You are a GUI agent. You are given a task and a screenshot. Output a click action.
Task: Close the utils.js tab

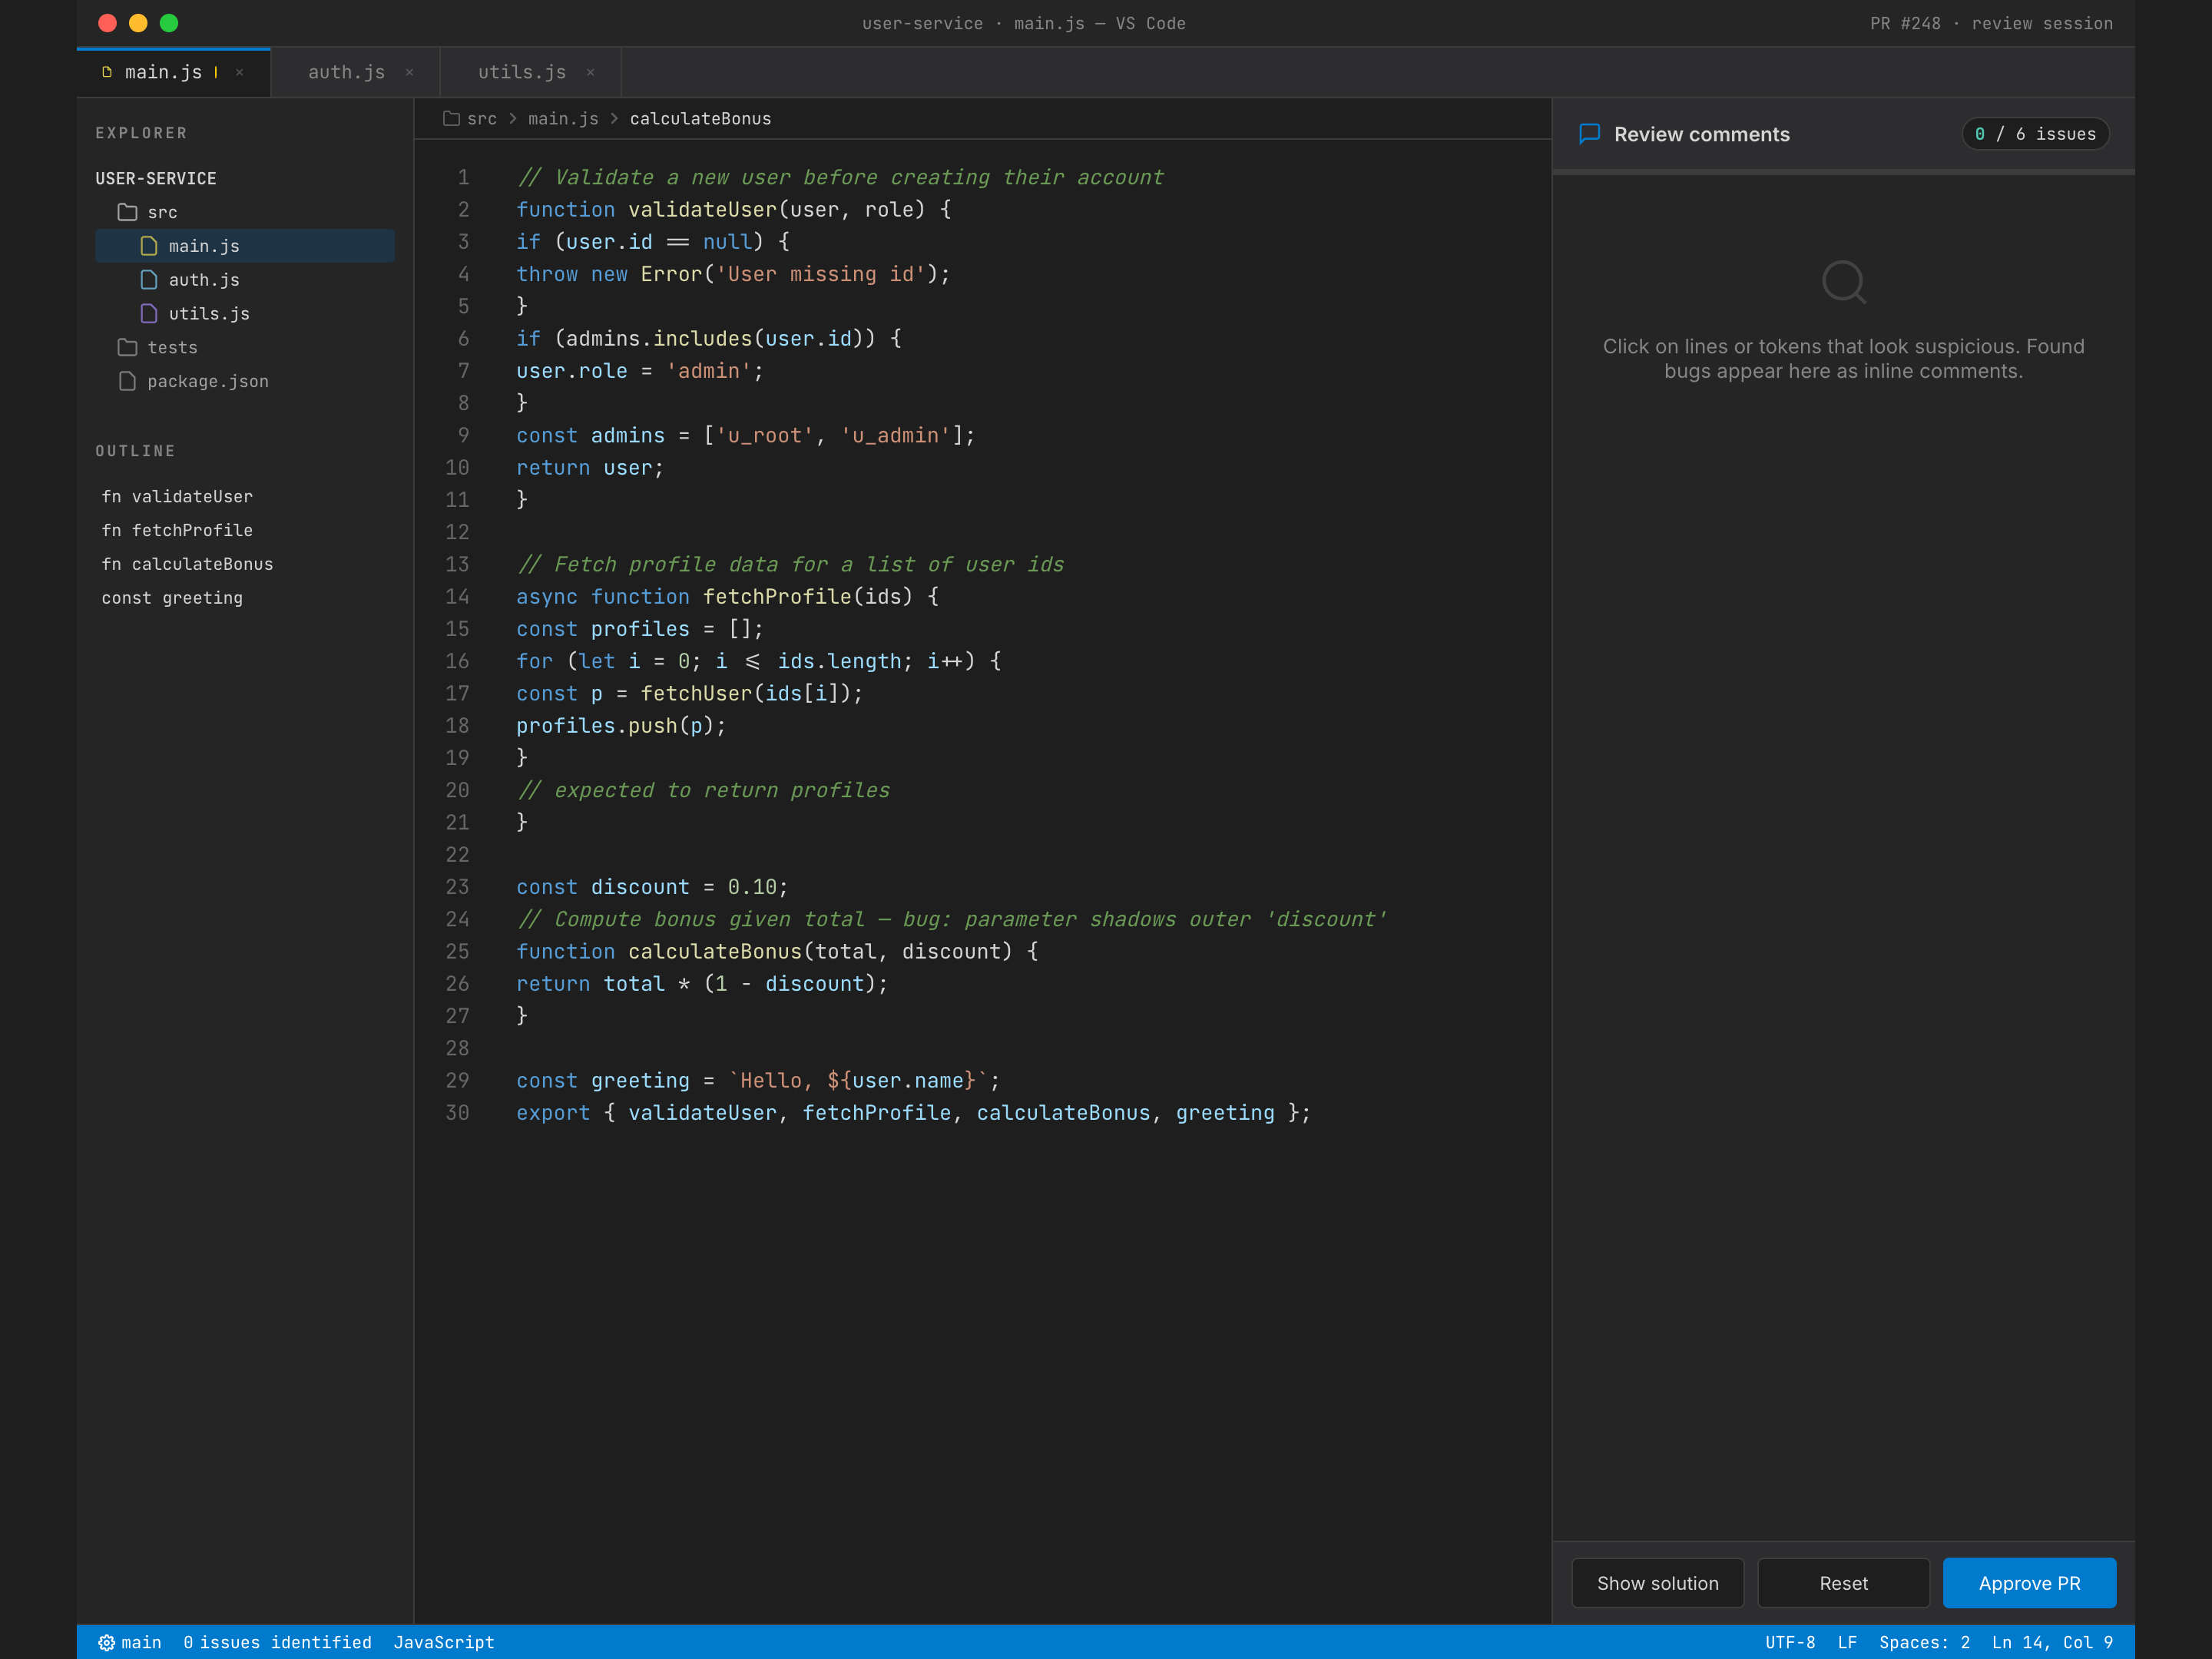coord(590,72)
